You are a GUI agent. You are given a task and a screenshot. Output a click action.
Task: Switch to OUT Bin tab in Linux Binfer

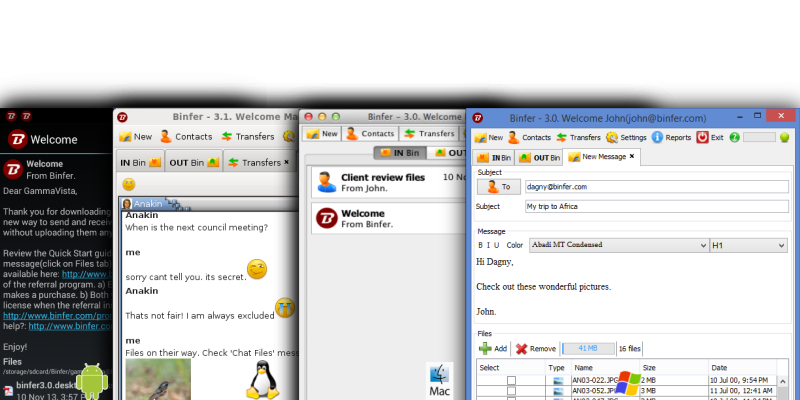pos(194,162)
